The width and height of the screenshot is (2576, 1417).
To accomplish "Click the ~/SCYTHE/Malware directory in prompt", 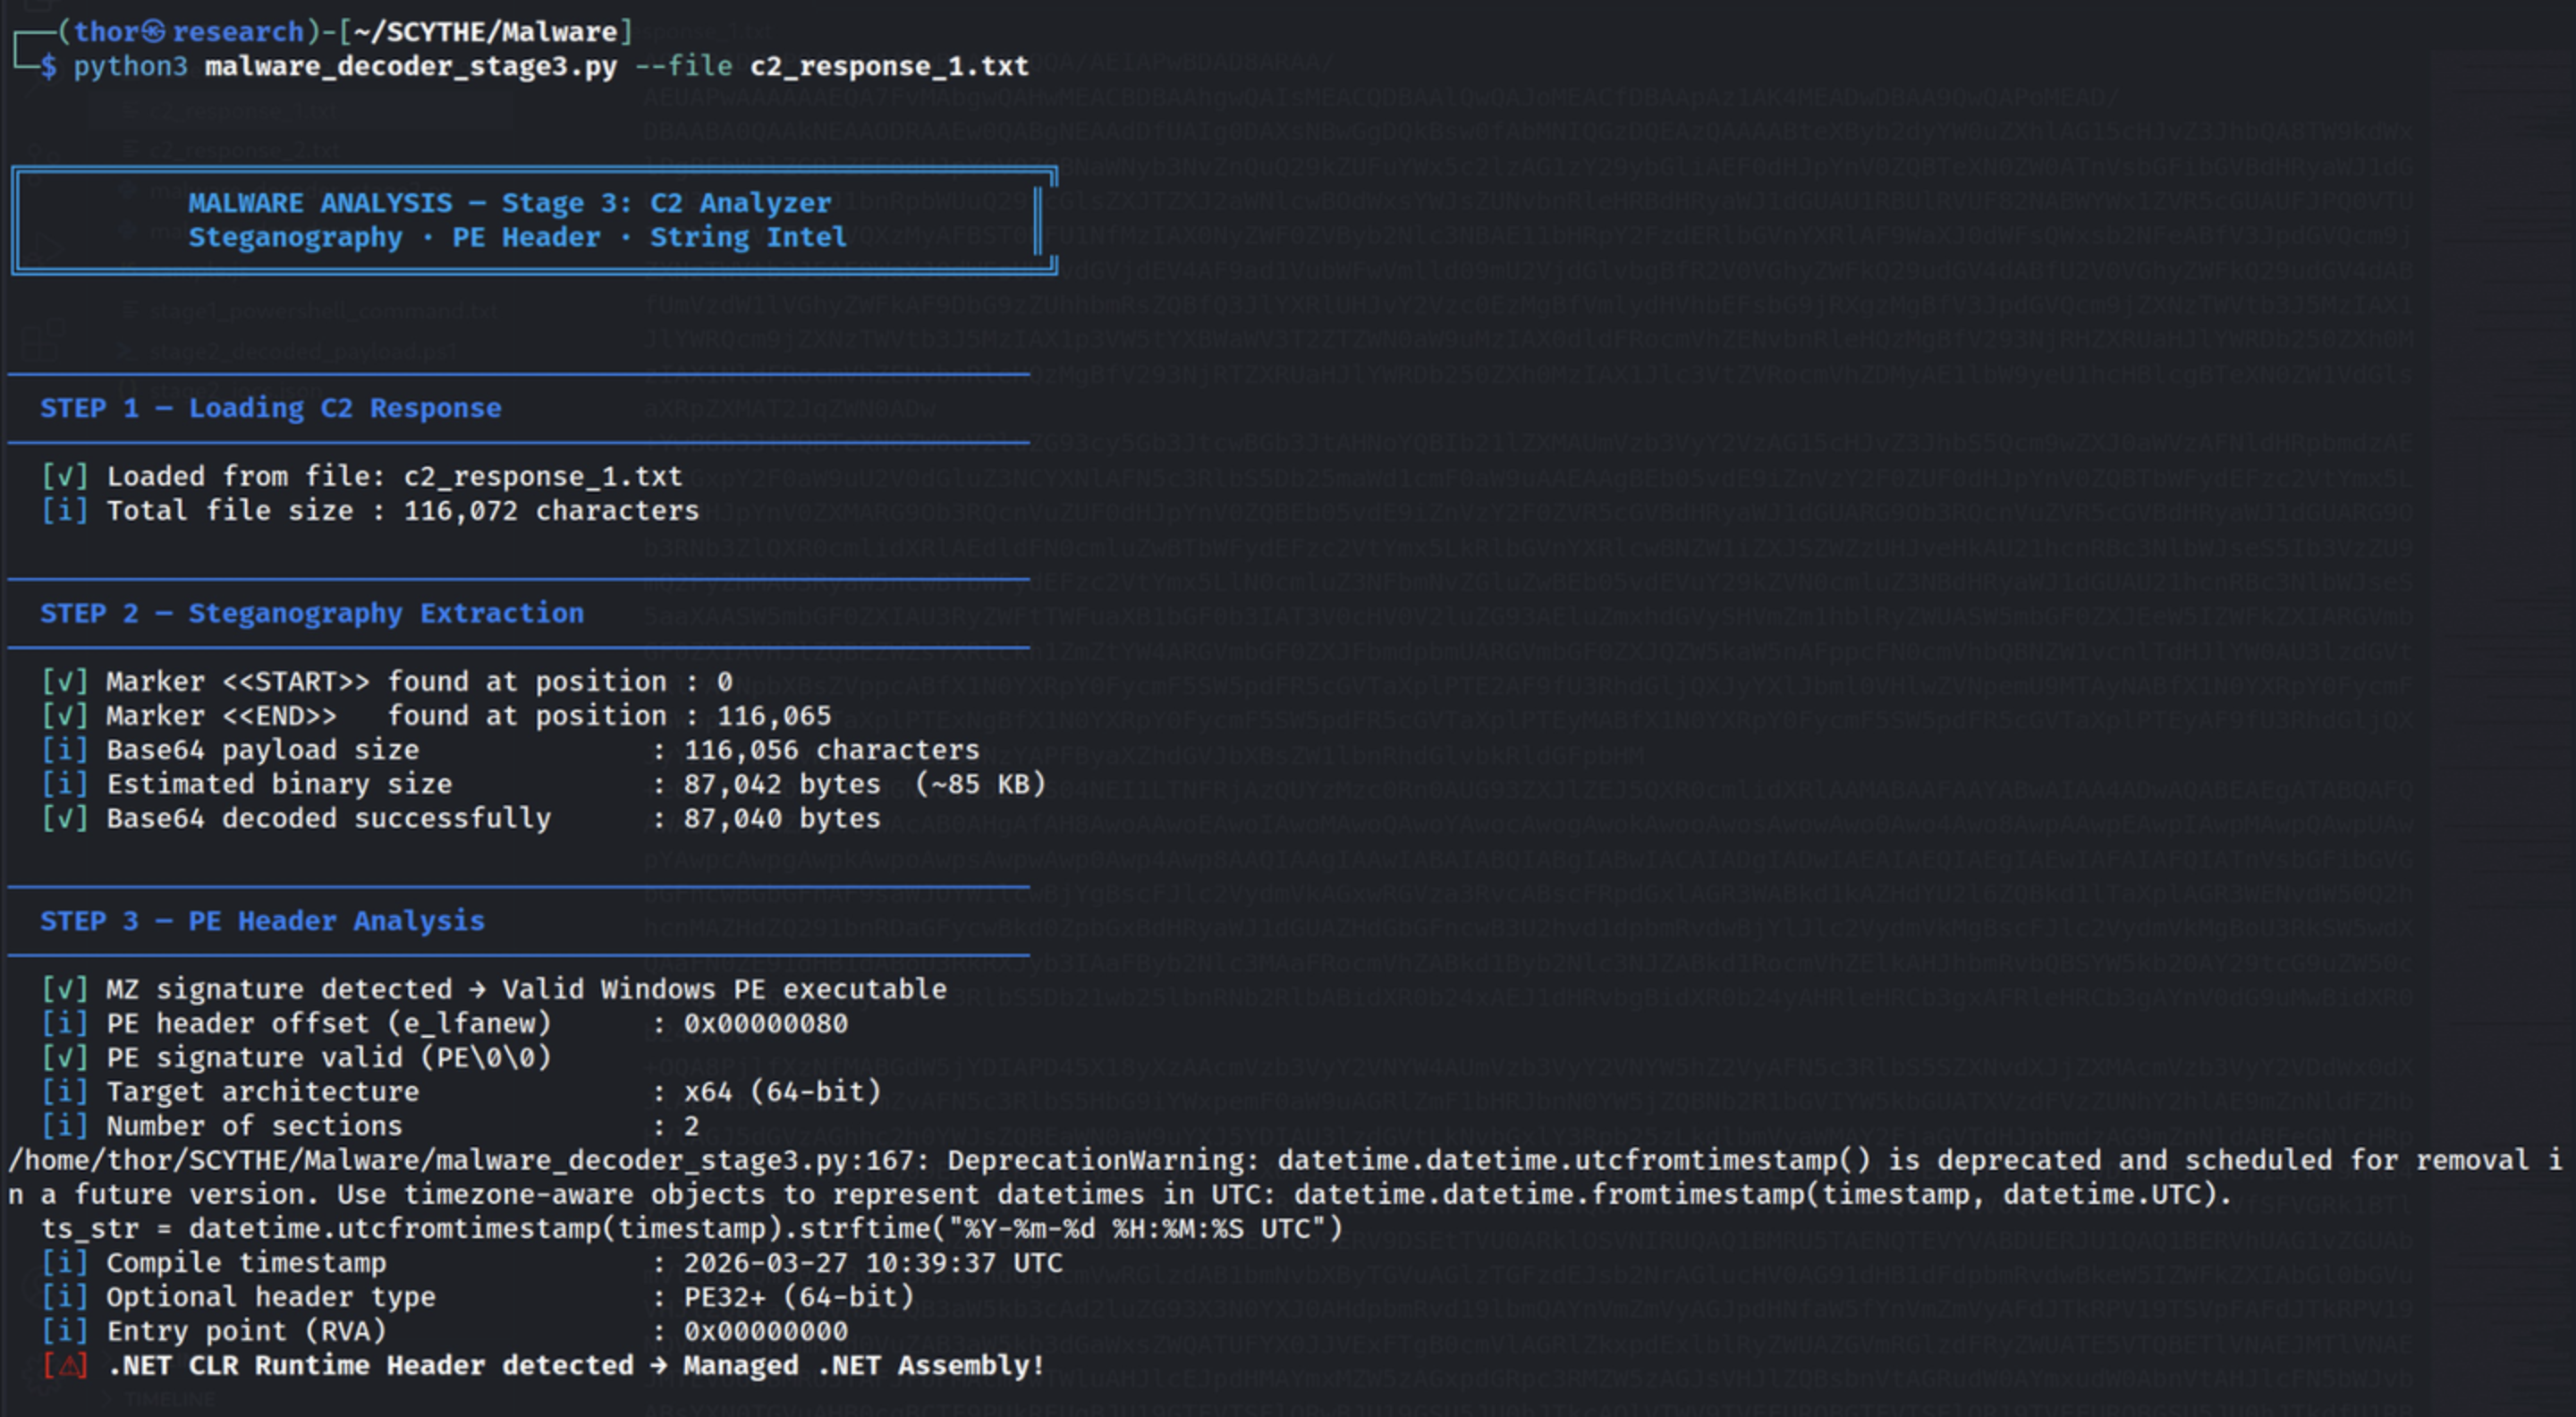I will 485,32.
